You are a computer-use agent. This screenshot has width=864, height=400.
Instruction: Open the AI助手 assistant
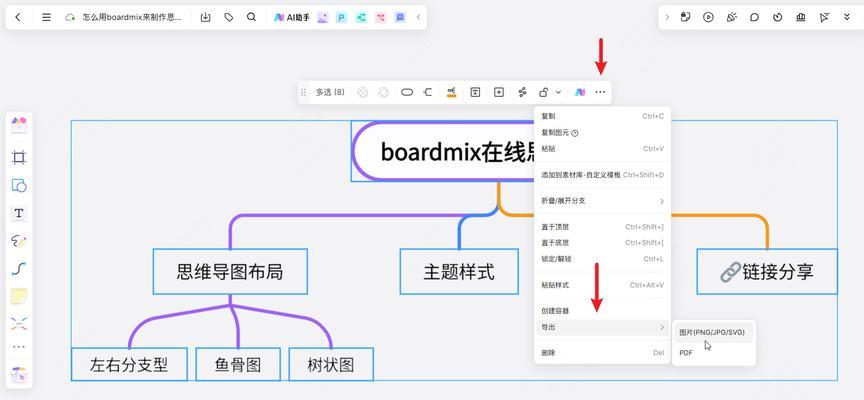click(291, 17)
